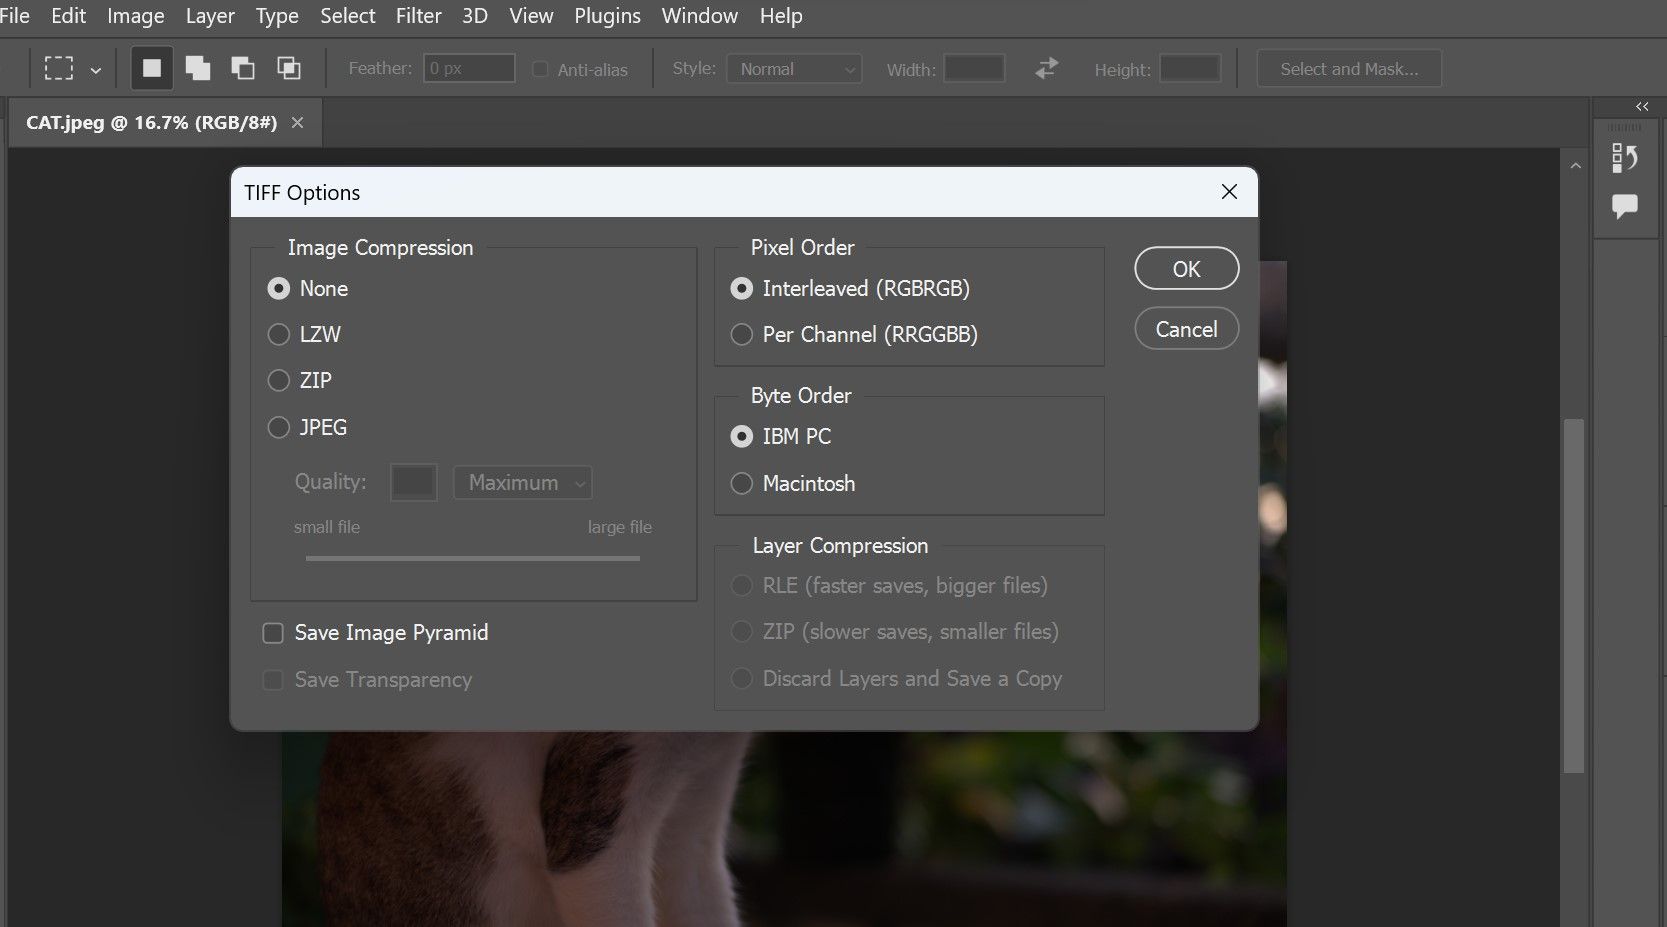Click the swap Width and Height arrows icon

[x=1045, y=68]
